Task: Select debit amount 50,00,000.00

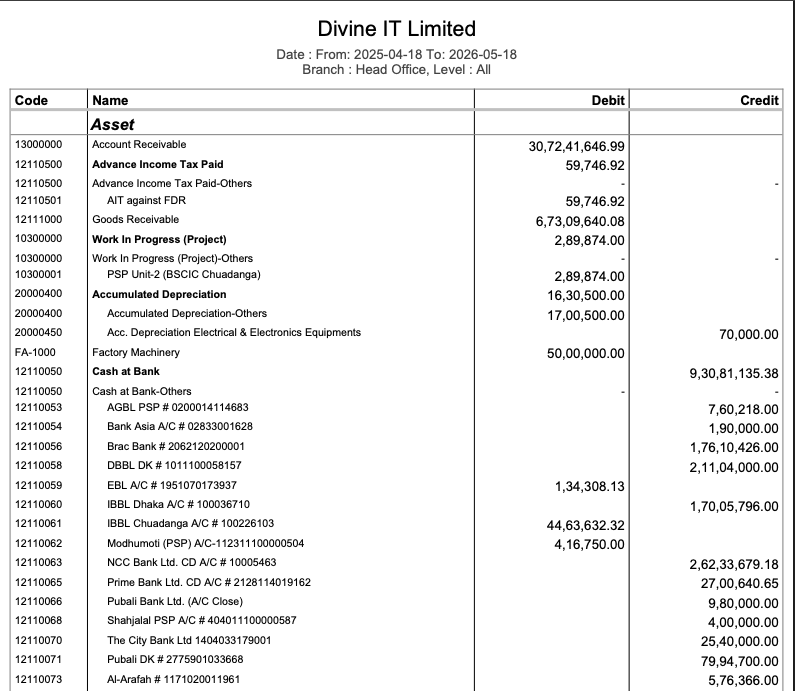Action: [x=586, y=353]
